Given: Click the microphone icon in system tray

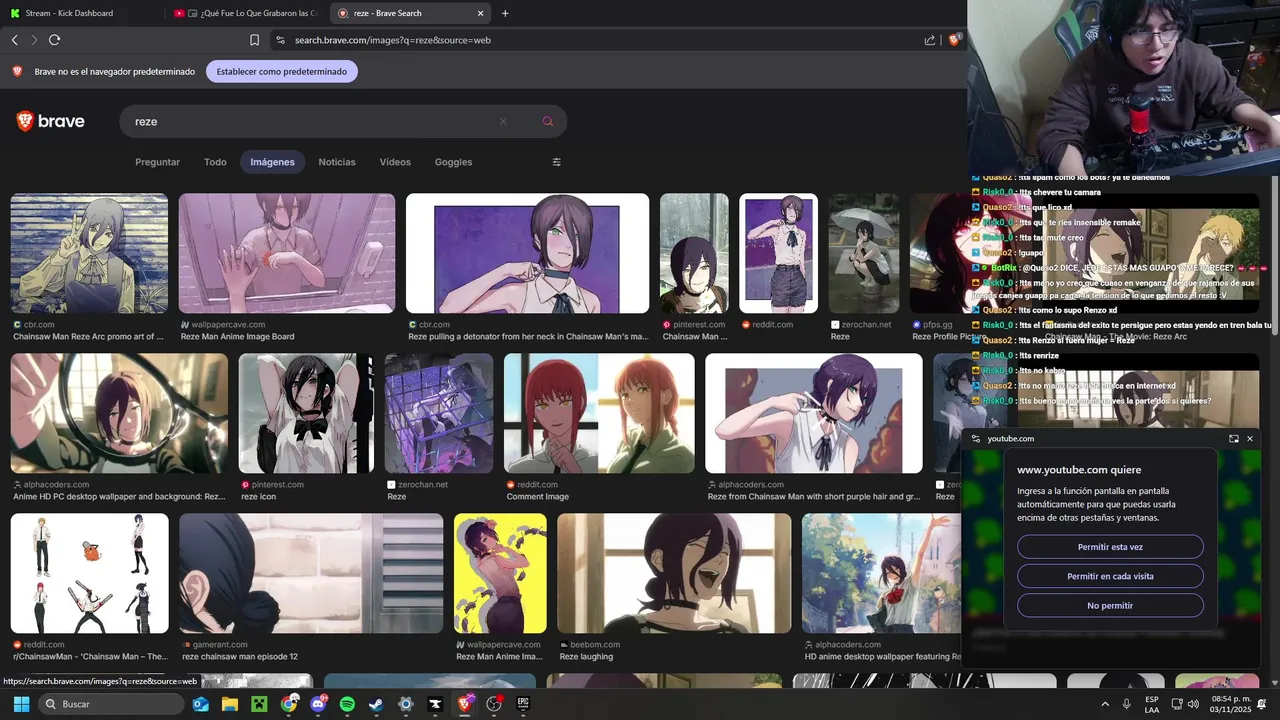Looking at the screenshot, I should click(x=1127, y=704).
